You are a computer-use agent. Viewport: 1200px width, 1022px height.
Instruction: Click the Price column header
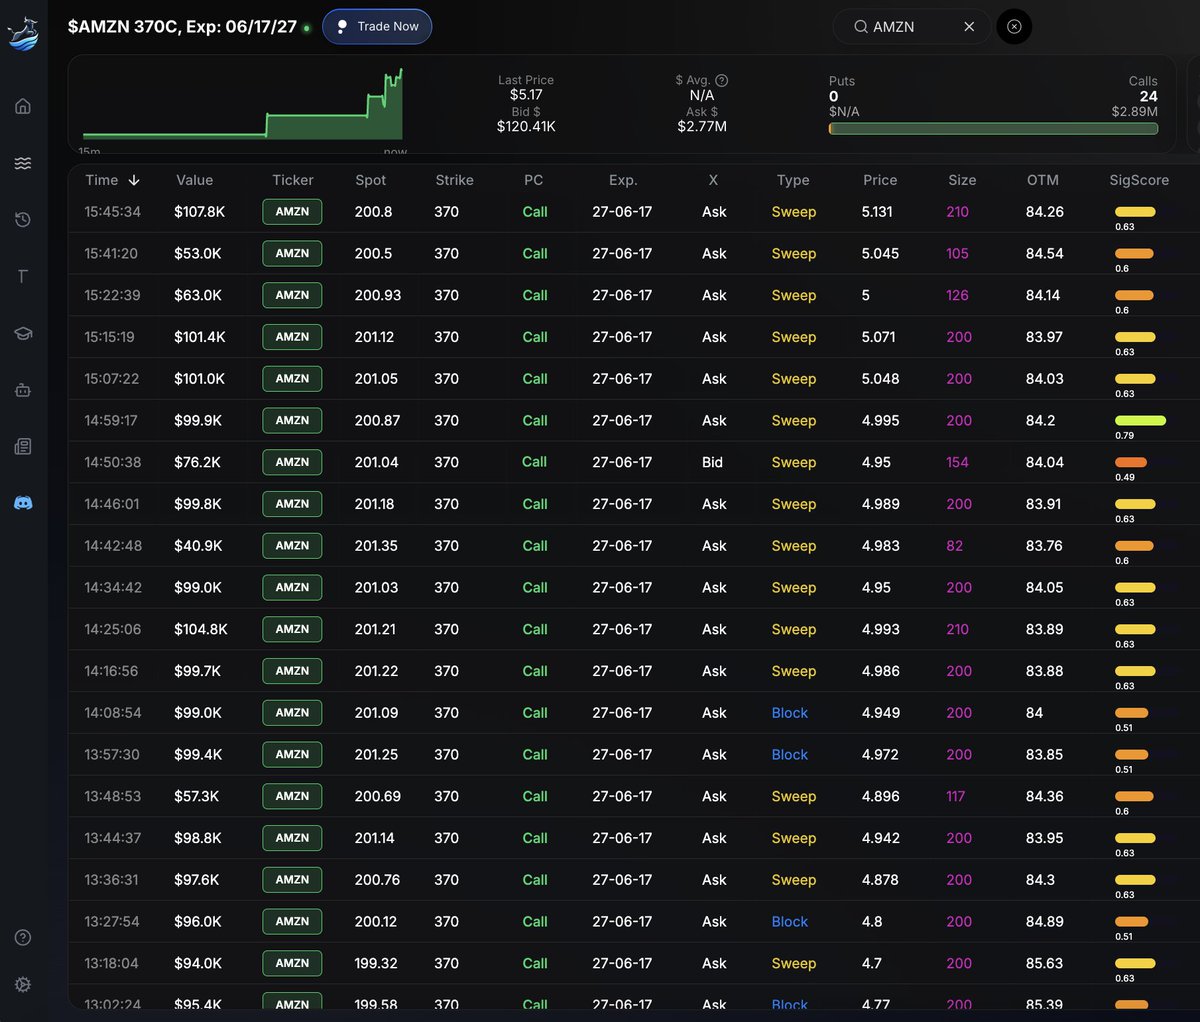[x=880, y=180]
